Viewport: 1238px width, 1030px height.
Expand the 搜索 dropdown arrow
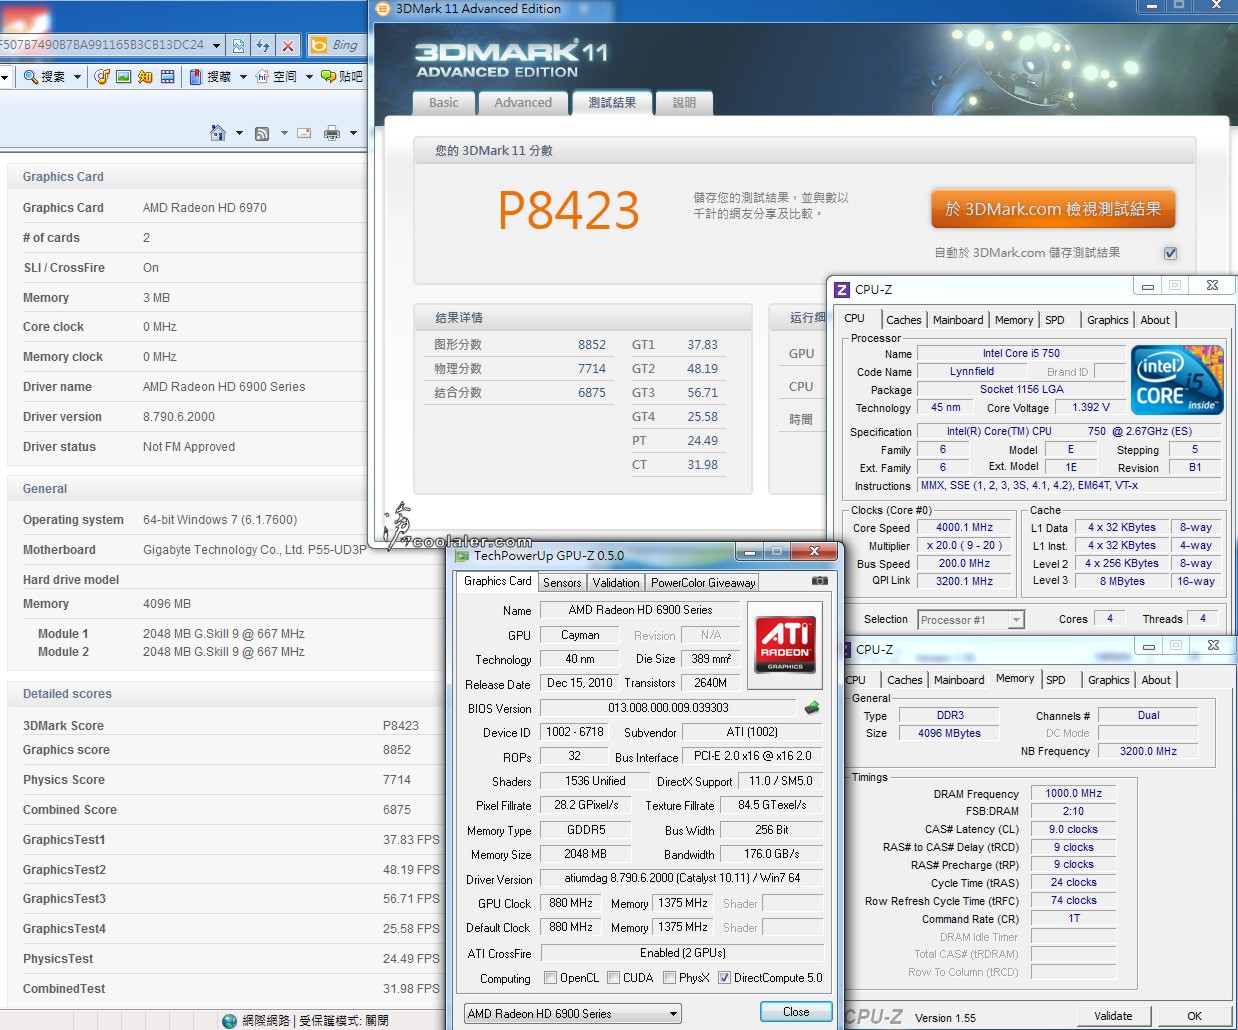(77, 76)
